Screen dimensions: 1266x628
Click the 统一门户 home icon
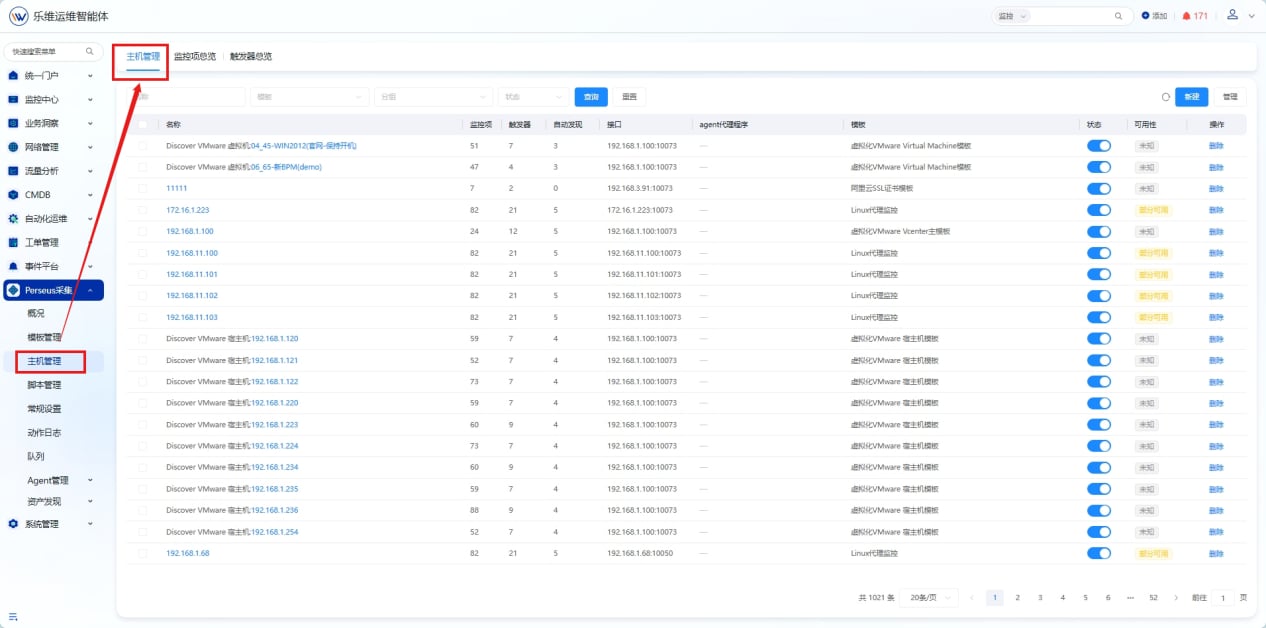tap(13, 76)
